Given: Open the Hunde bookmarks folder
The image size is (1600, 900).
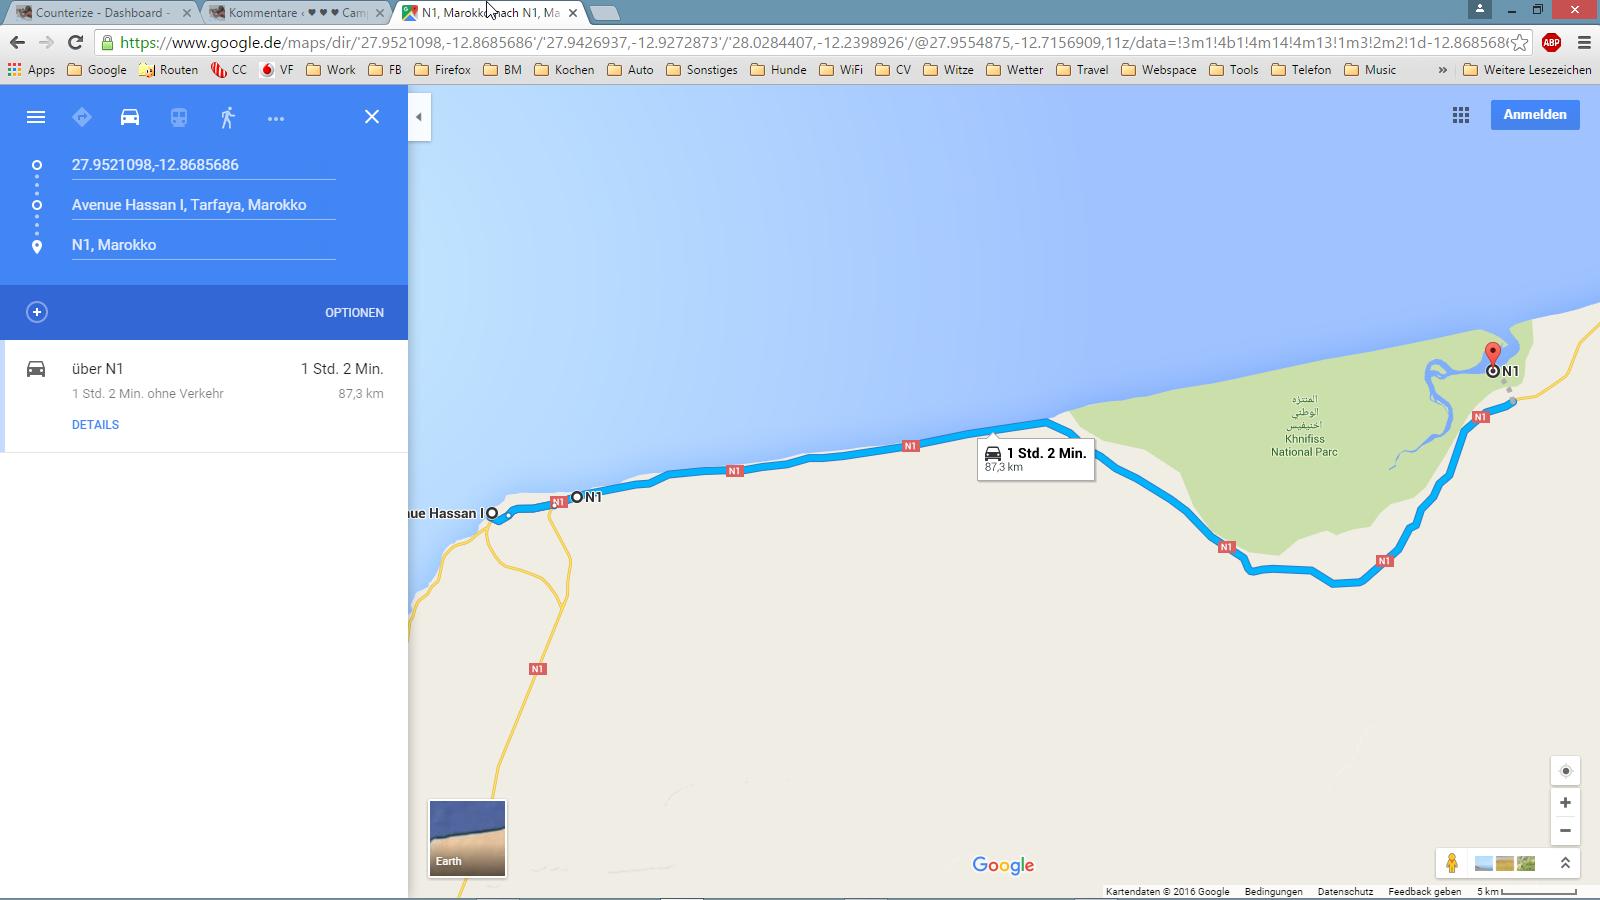Looking at the screenshot, I should coord(778,70).
